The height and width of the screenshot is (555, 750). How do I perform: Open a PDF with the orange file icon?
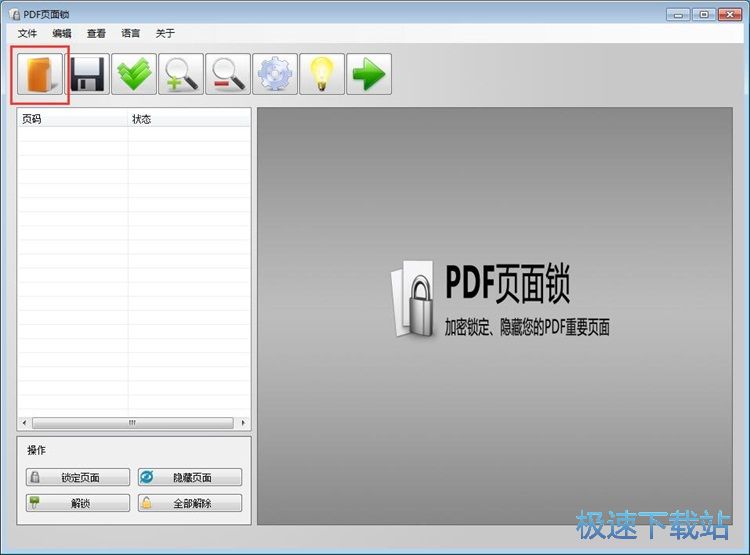coord(40,74)
